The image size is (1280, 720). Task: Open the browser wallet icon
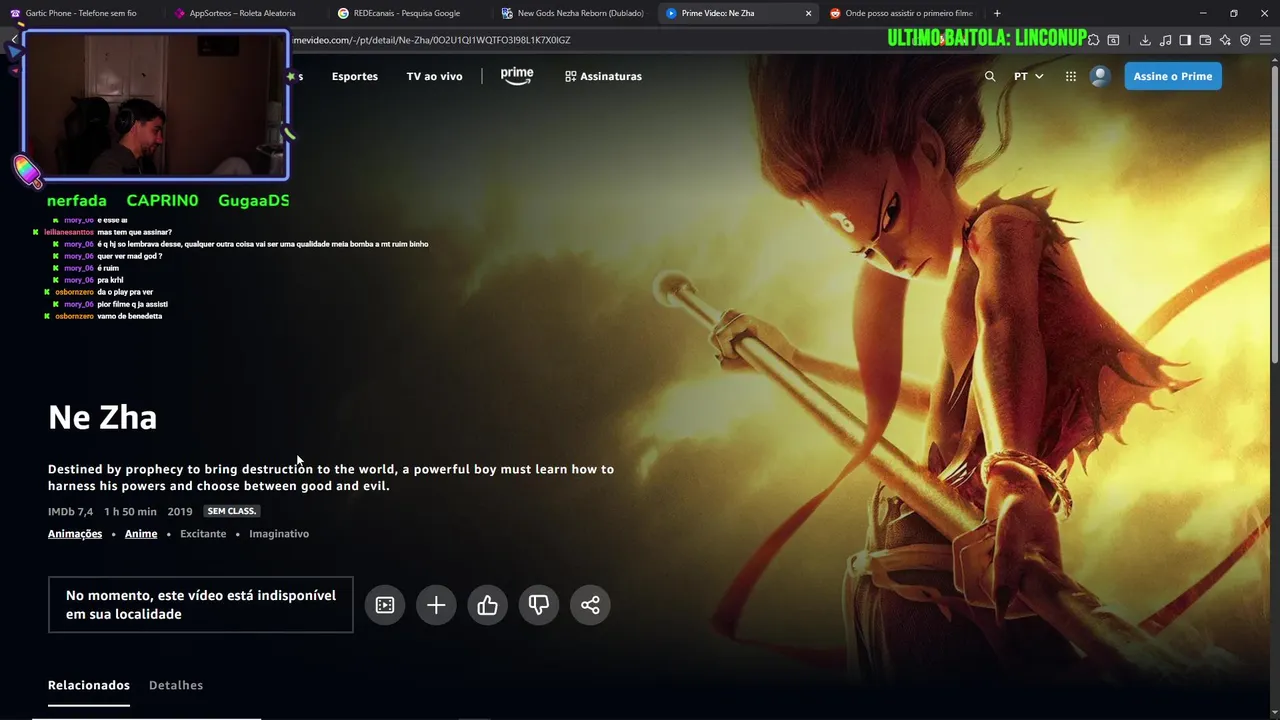[x=1205, y=40]
